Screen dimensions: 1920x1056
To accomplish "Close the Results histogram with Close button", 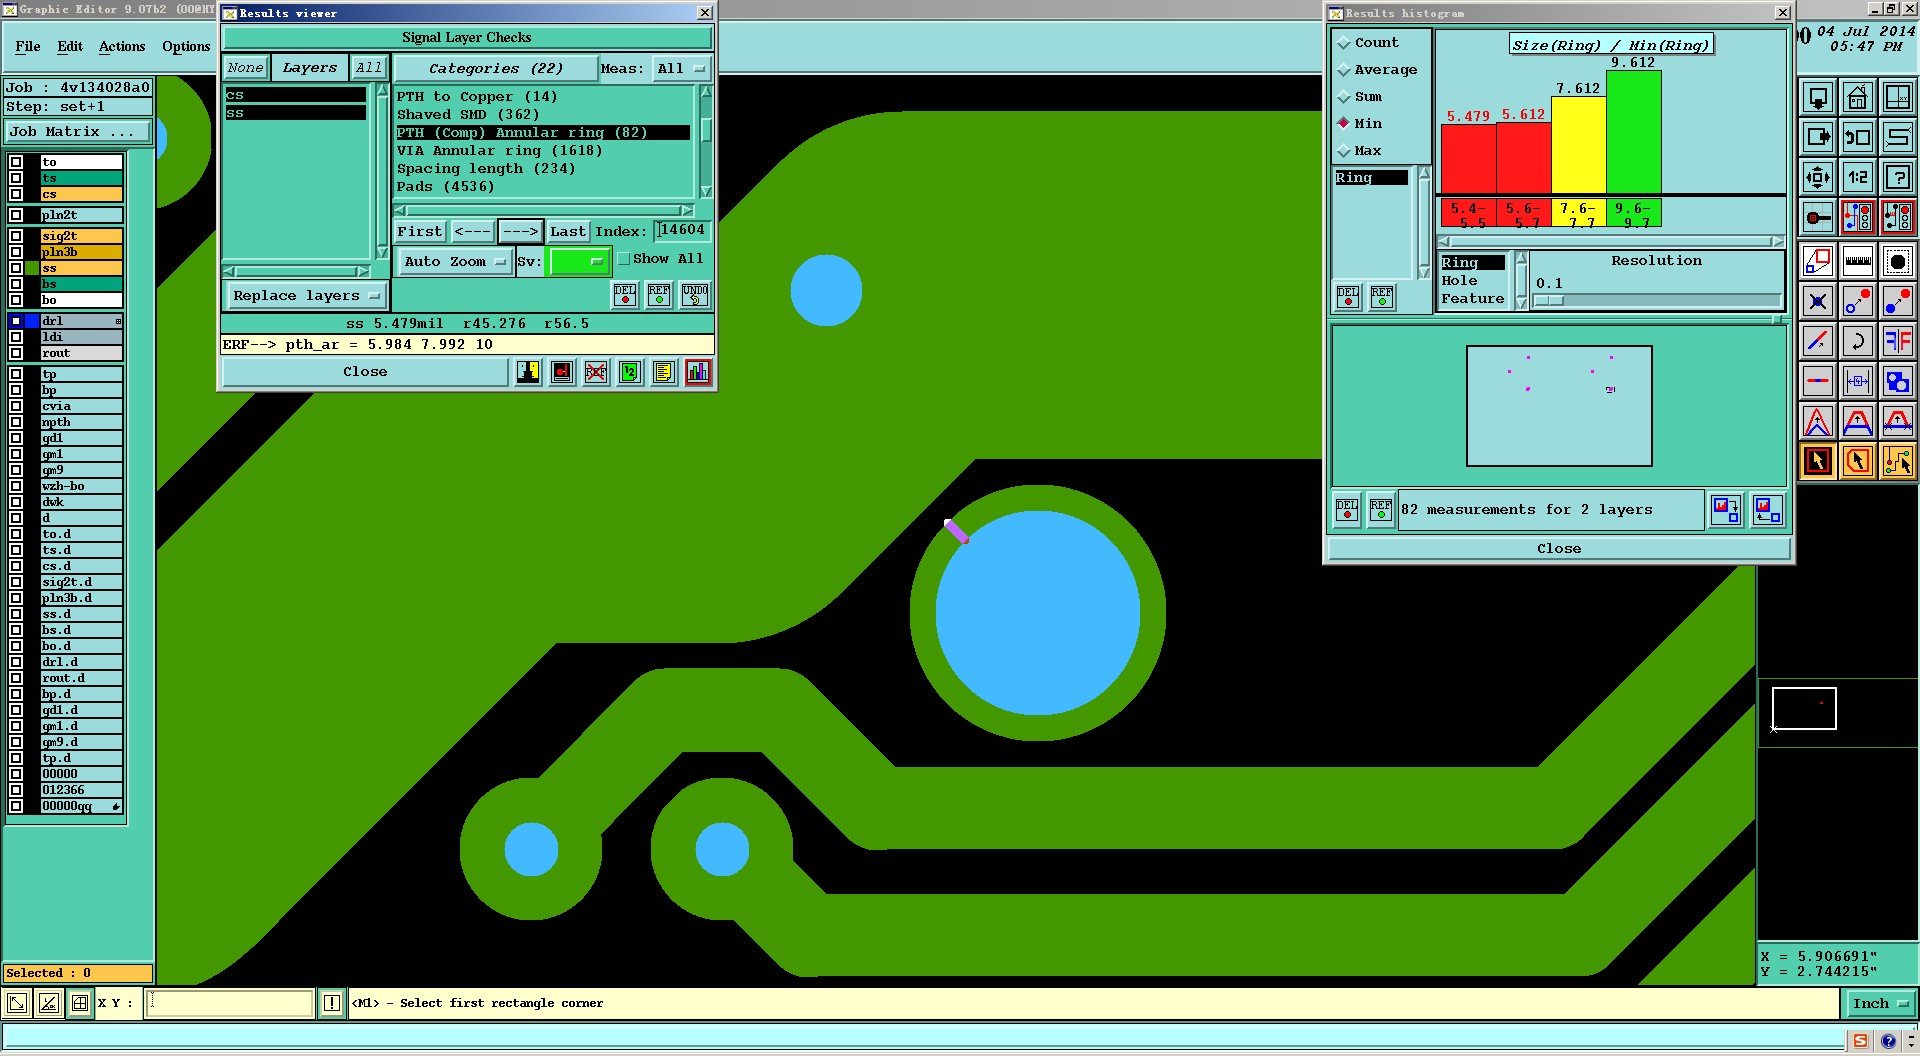I will pos(1559,549).
